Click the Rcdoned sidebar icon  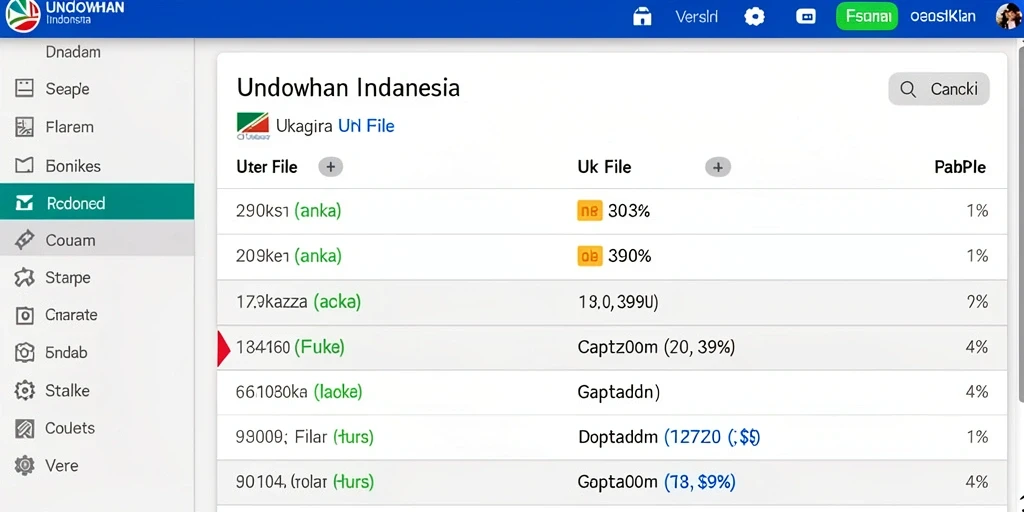pyautogui.click(x=24, y=203)
